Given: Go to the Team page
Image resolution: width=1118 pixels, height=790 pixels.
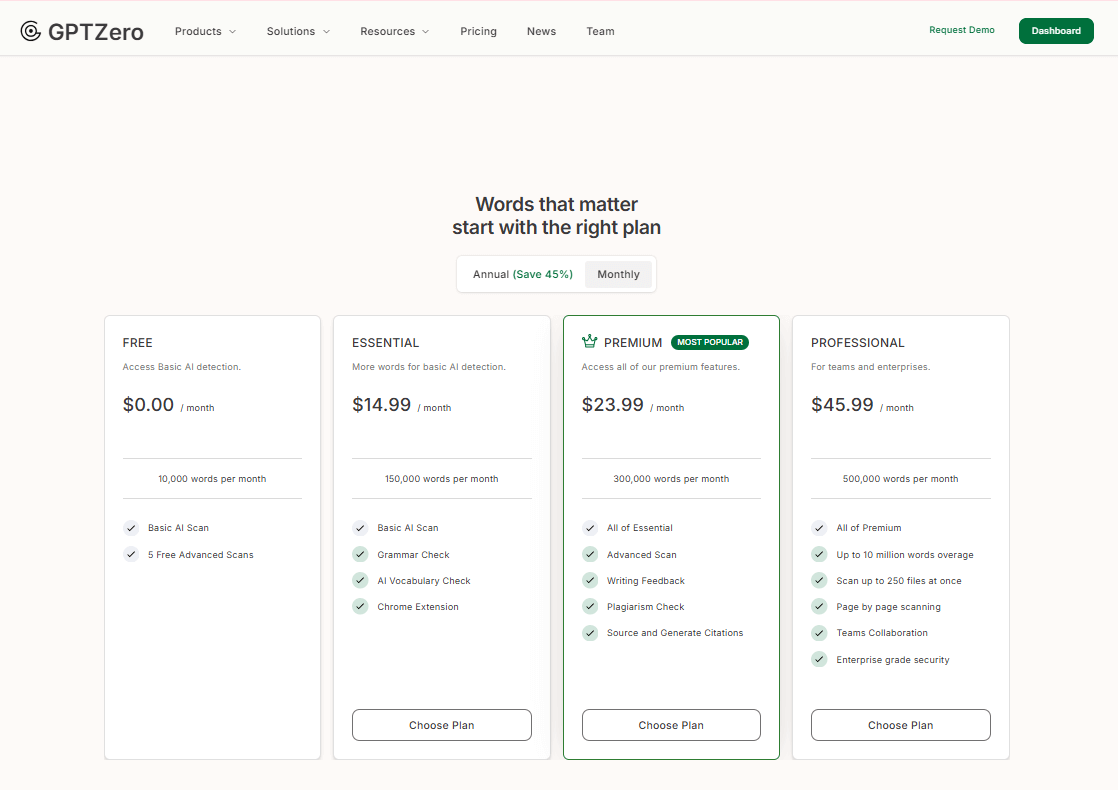Looking at the screenshot, I should click(x=600, y=31).
